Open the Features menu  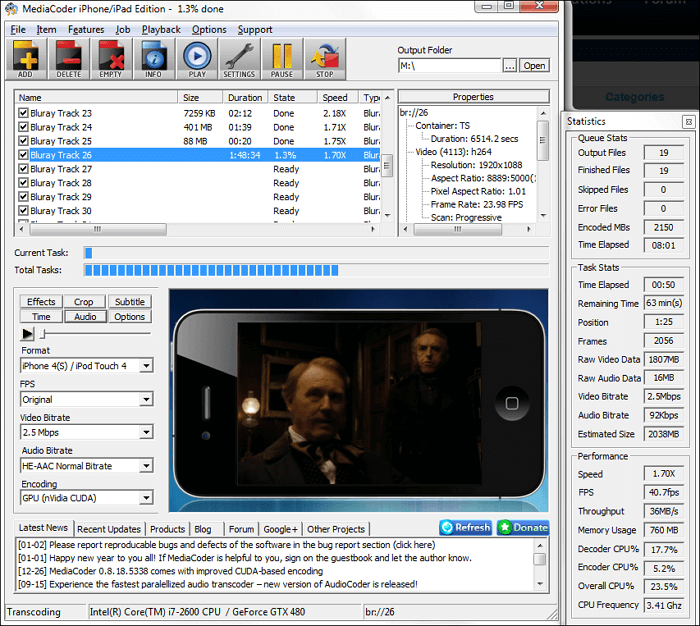point(86,30)
